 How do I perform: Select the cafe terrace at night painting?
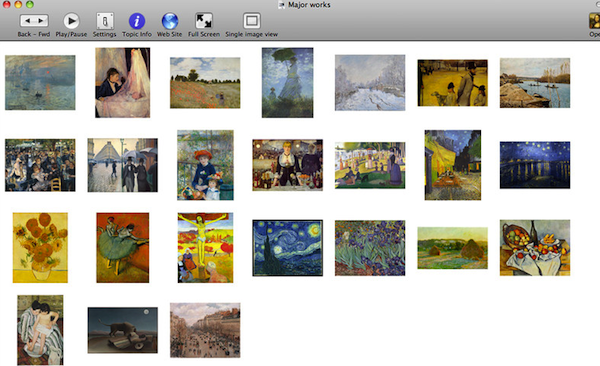[x=453, y=165]
